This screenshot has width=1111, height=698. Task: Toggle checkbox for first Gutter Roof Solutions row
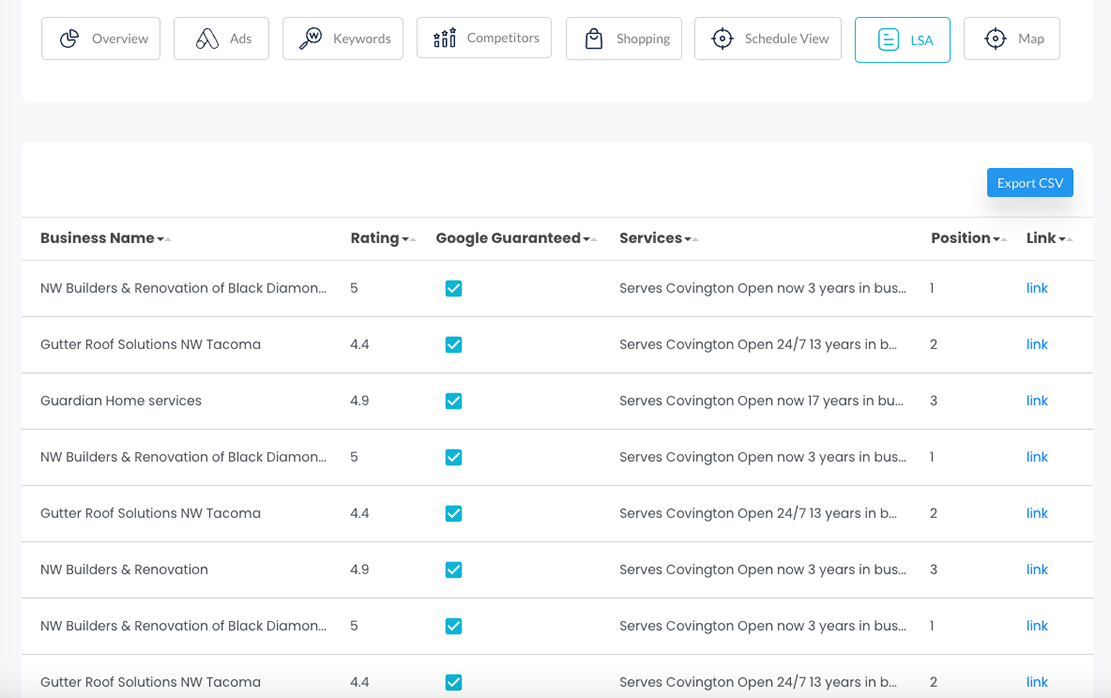coord(453,344)
